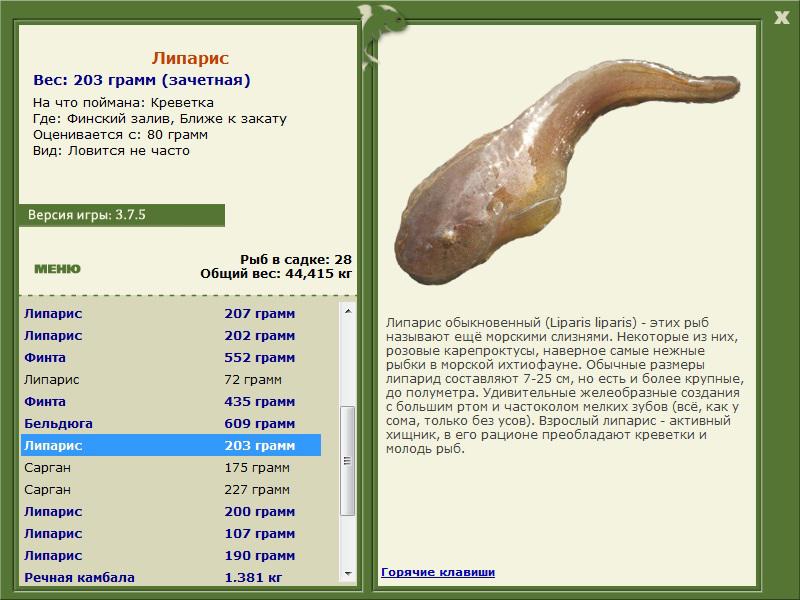Click the fish list scrollbar up arrow

(348, 311)
